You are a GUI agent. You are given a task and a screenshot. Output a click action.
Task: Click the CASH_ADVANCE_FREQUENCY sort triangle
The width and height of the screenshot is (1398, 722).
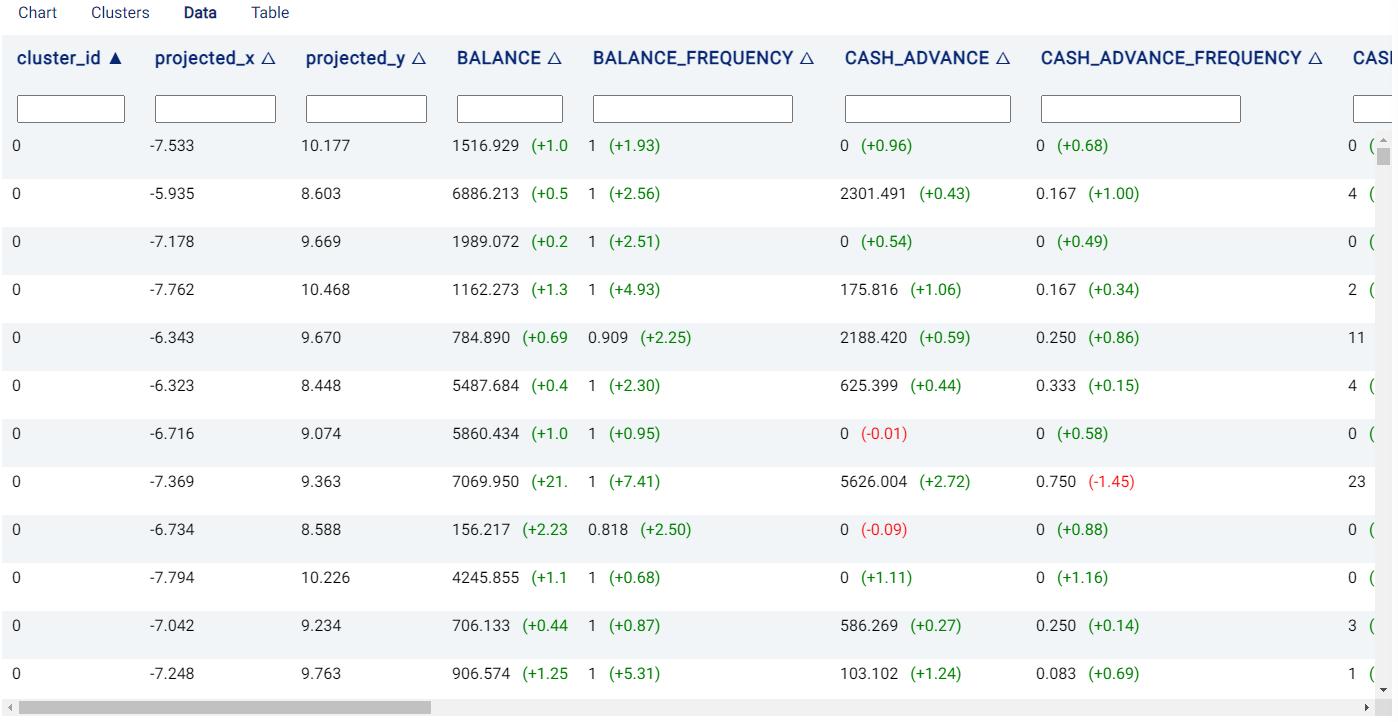1315,59
